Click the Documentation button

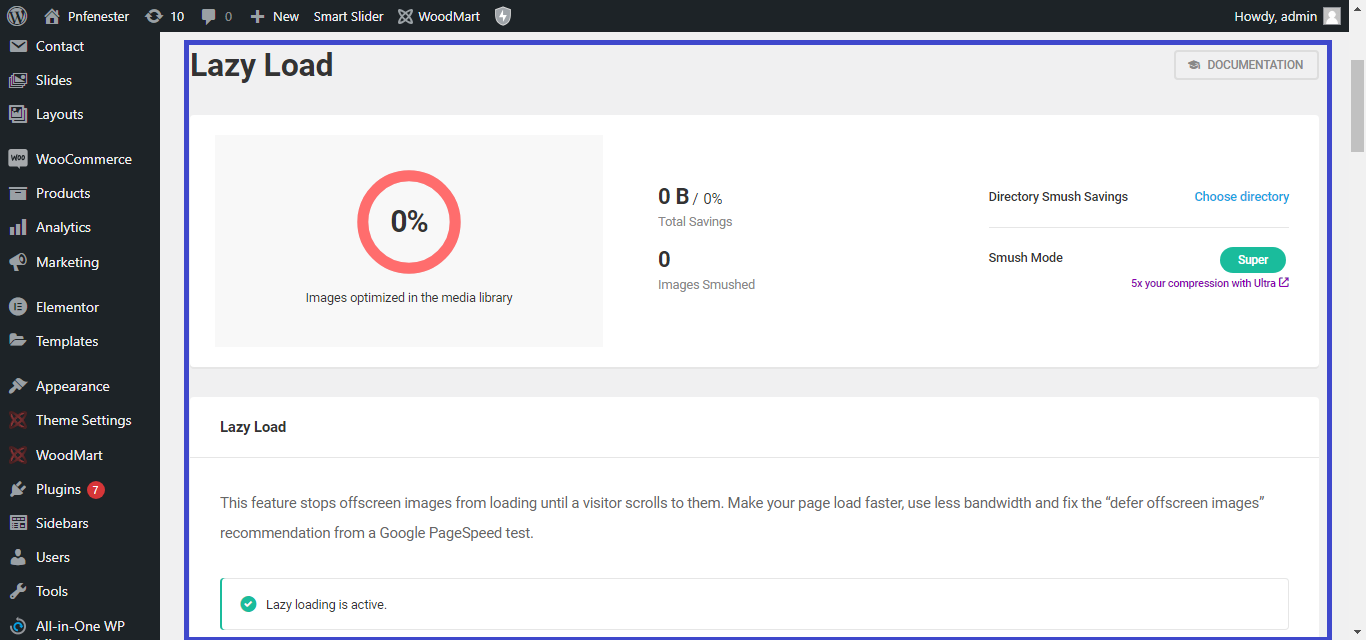[1246, 65]
